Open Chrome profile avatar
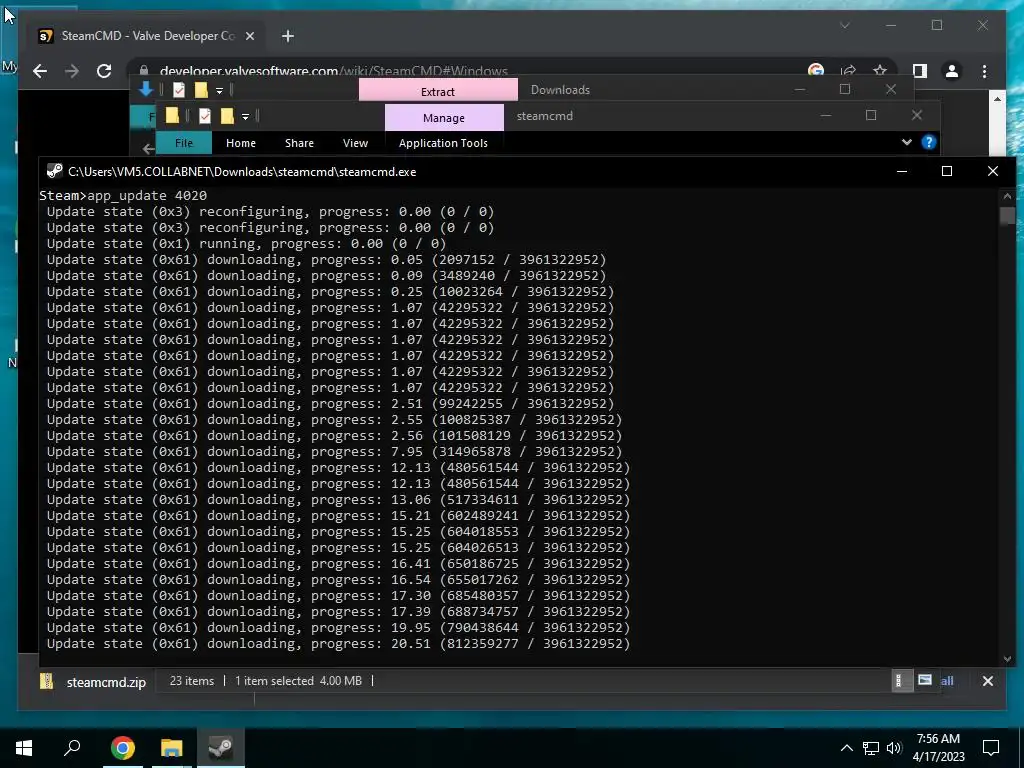 pos(952,71)
